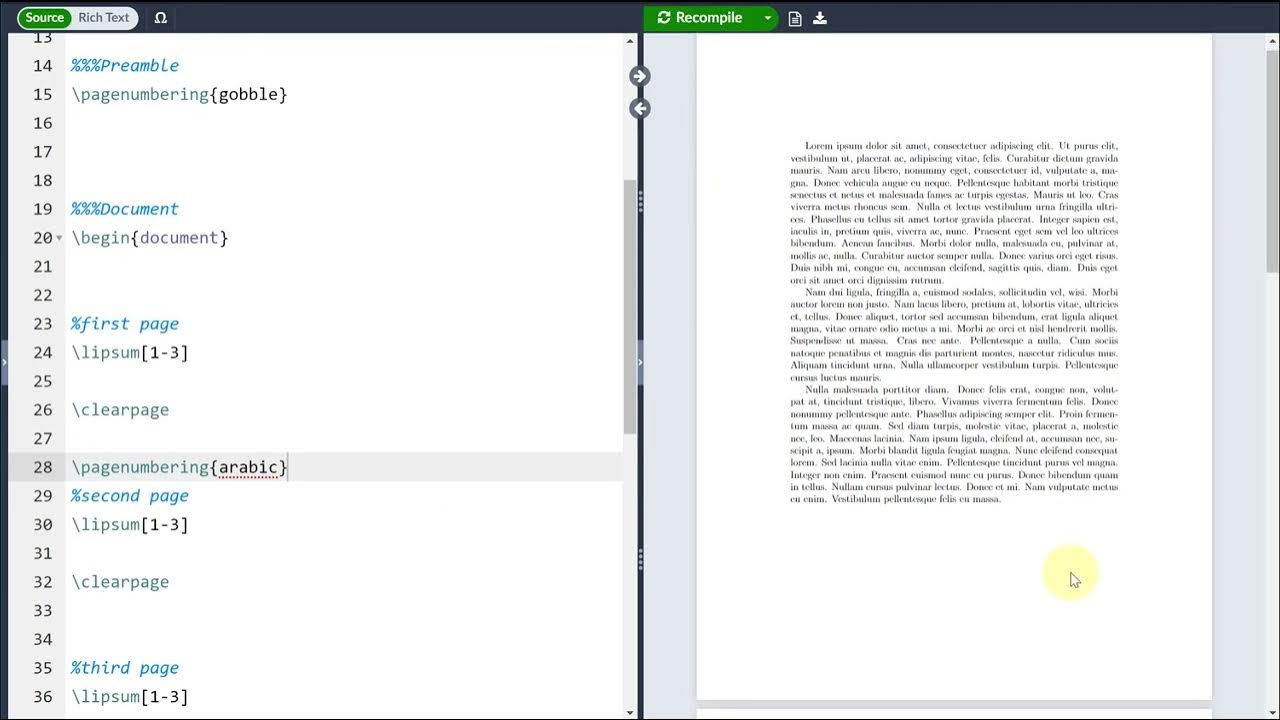The image size is (1280, 720).
Task: Click left arrow to go to code location
Action: [x=640, y=108]
